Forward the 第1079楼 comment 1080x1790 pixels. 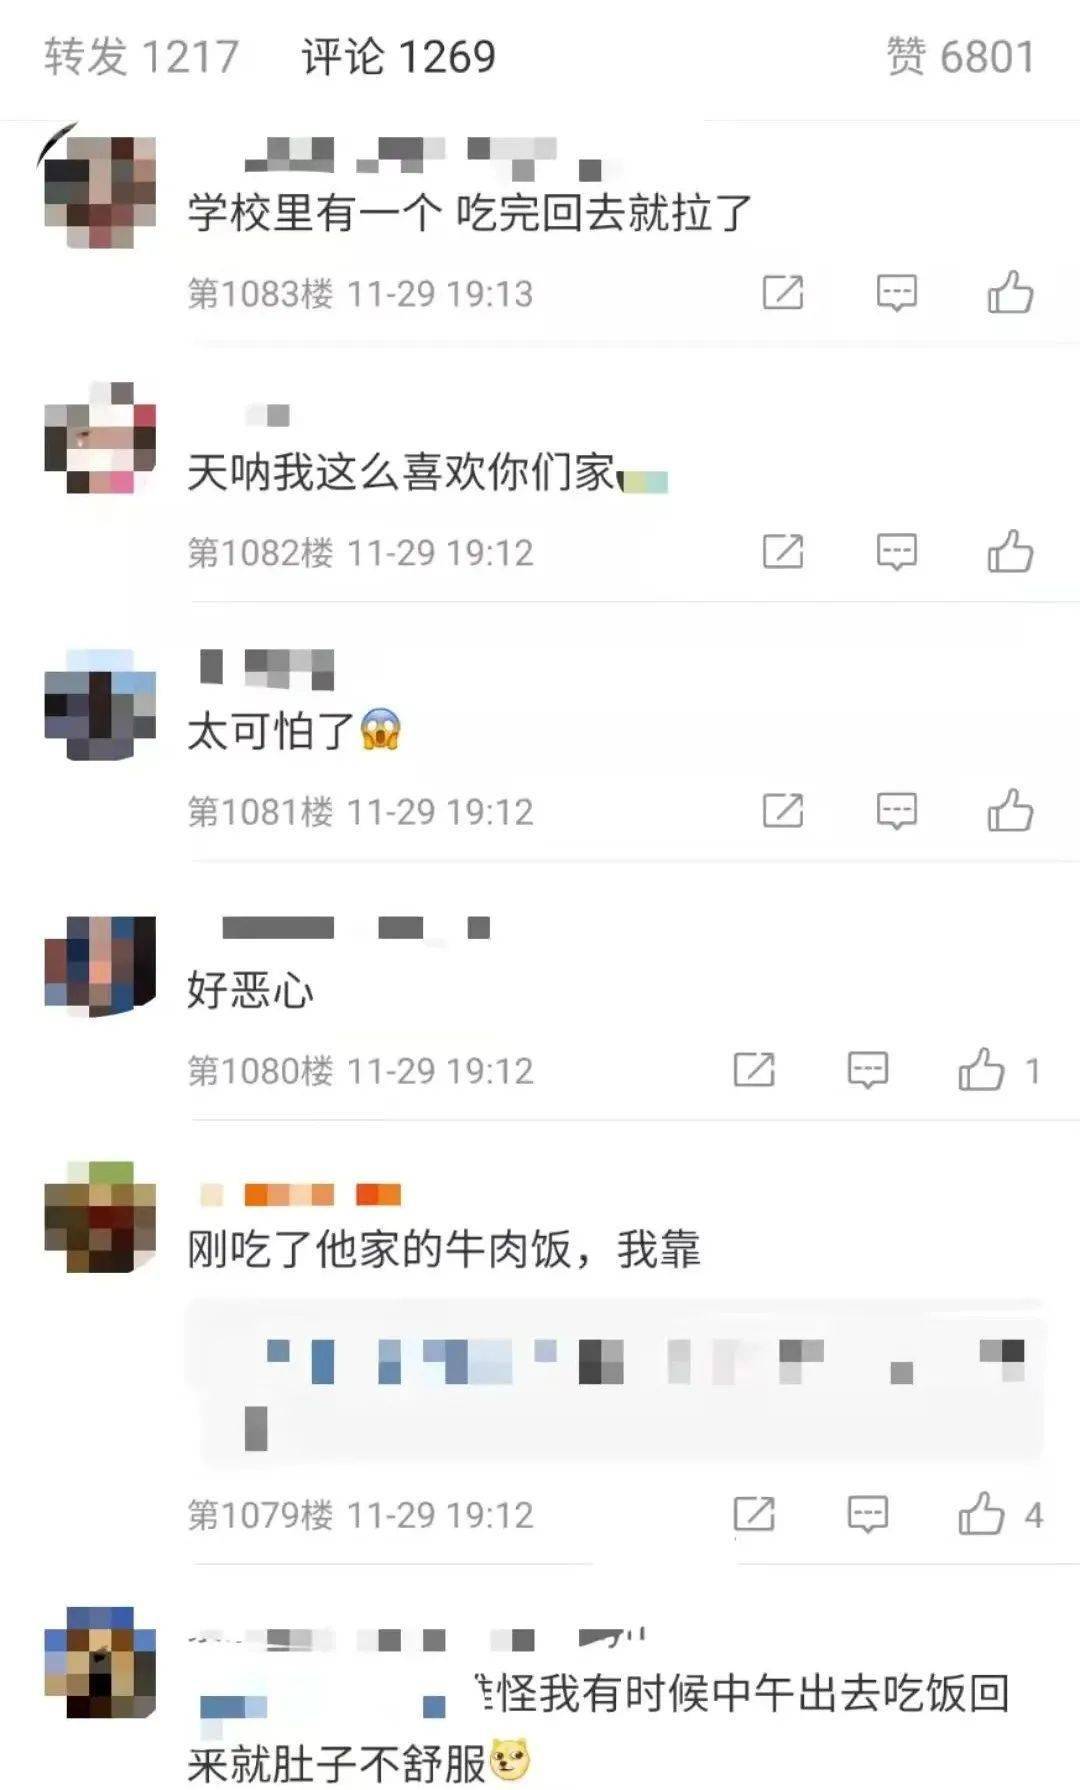[754, 1513]
